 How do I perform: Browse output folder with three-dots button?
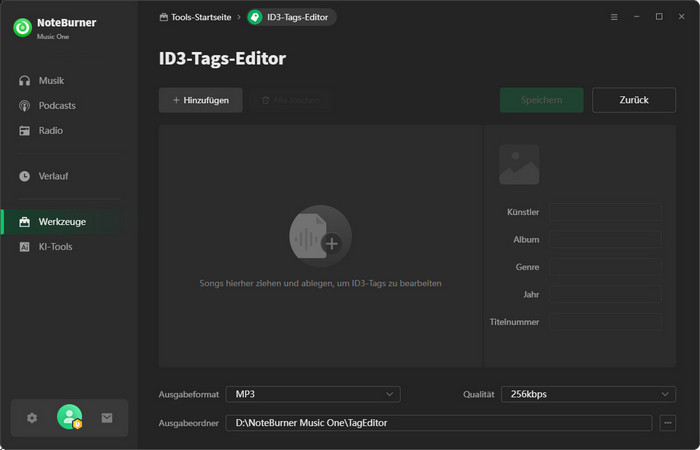click(668, 423)
